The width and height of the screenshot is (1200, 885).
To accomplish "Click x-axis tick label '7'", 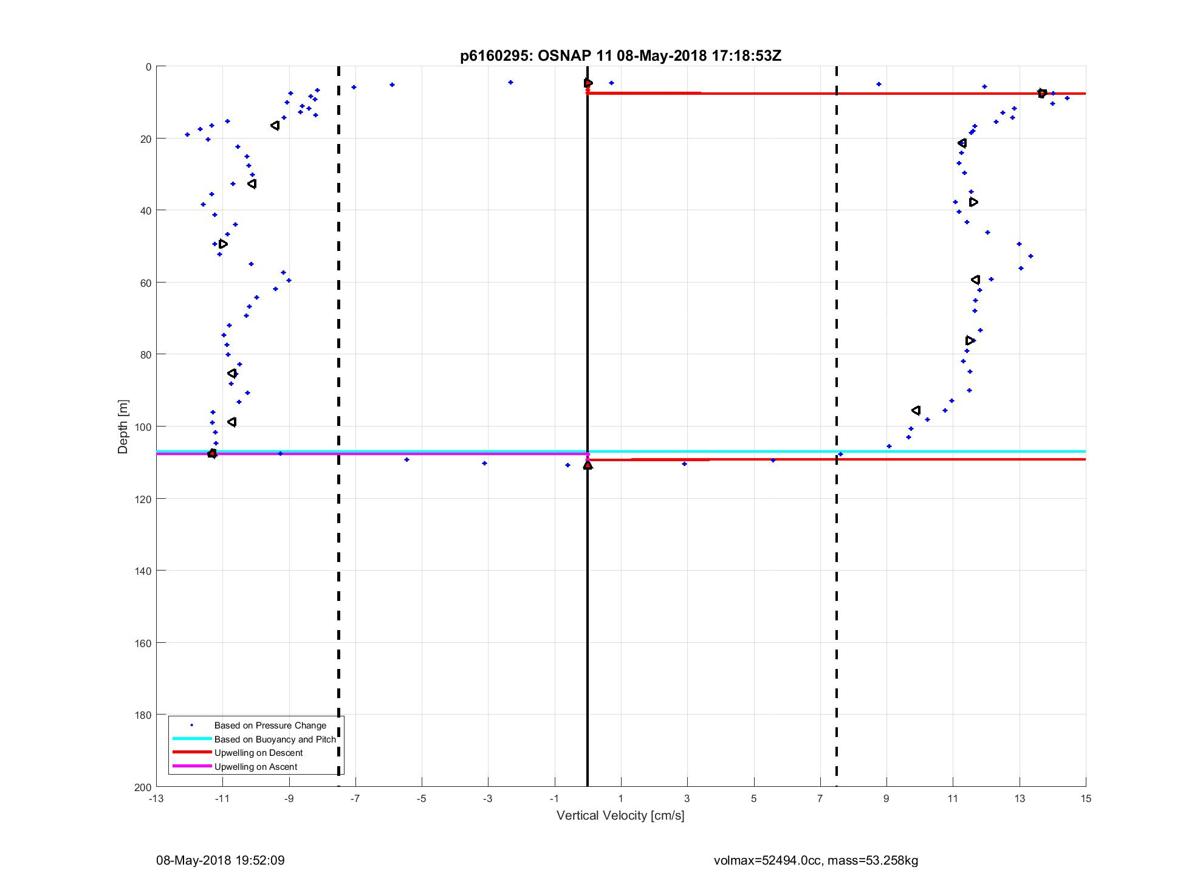I will click(x=820, y=799).
